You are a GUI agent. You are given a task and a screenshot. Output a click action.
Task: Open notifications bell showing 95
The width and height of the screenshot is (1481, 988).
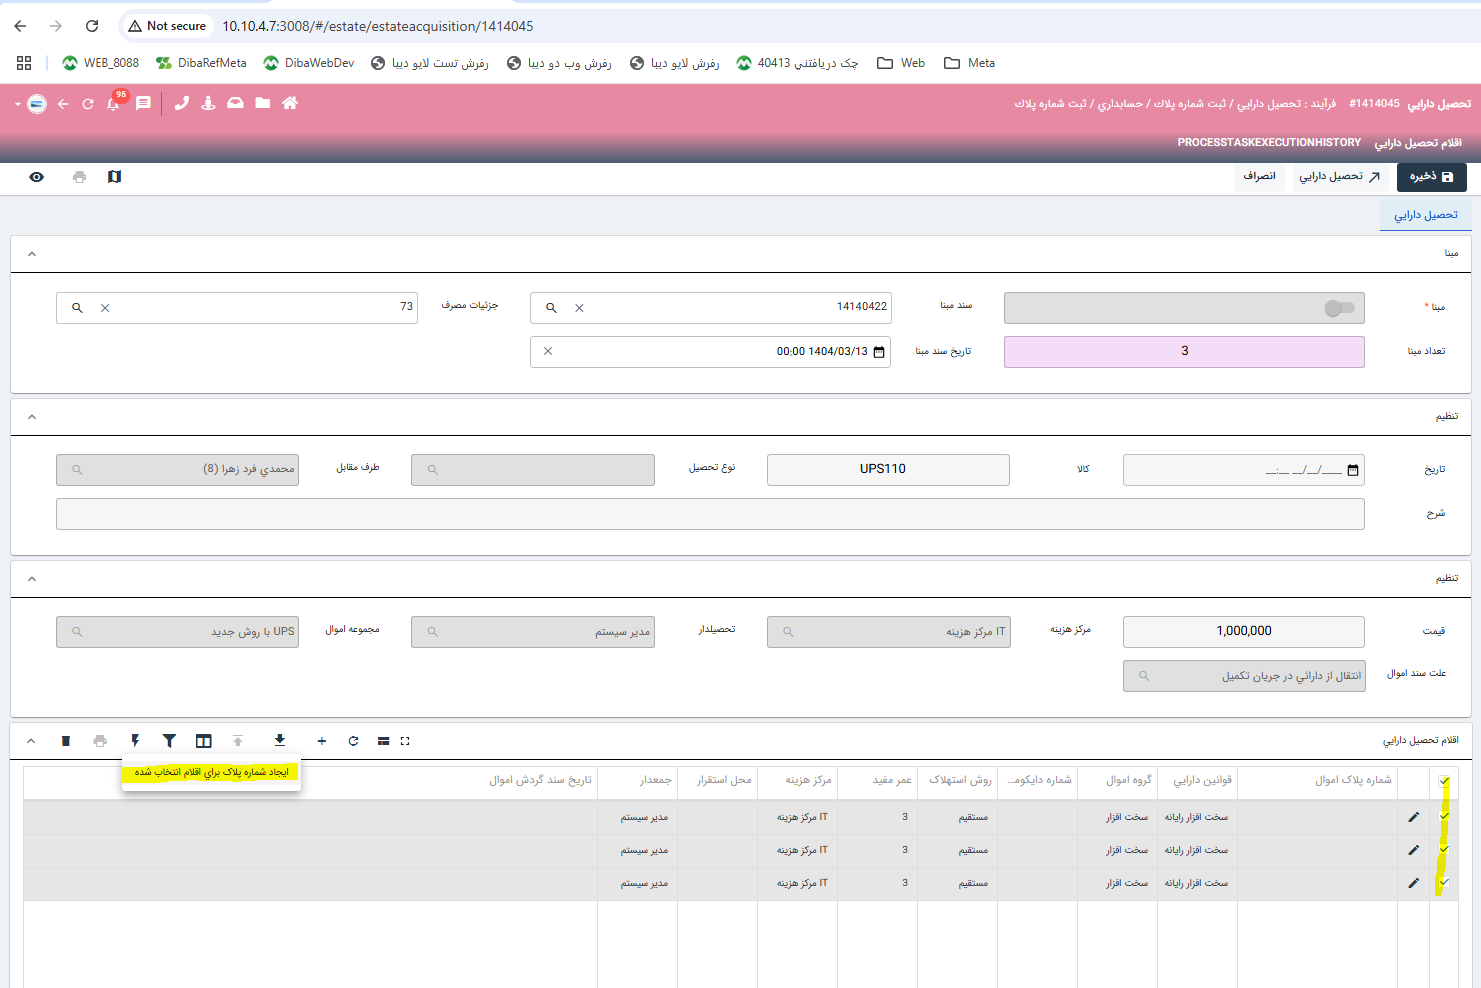(x=114, y=104)
